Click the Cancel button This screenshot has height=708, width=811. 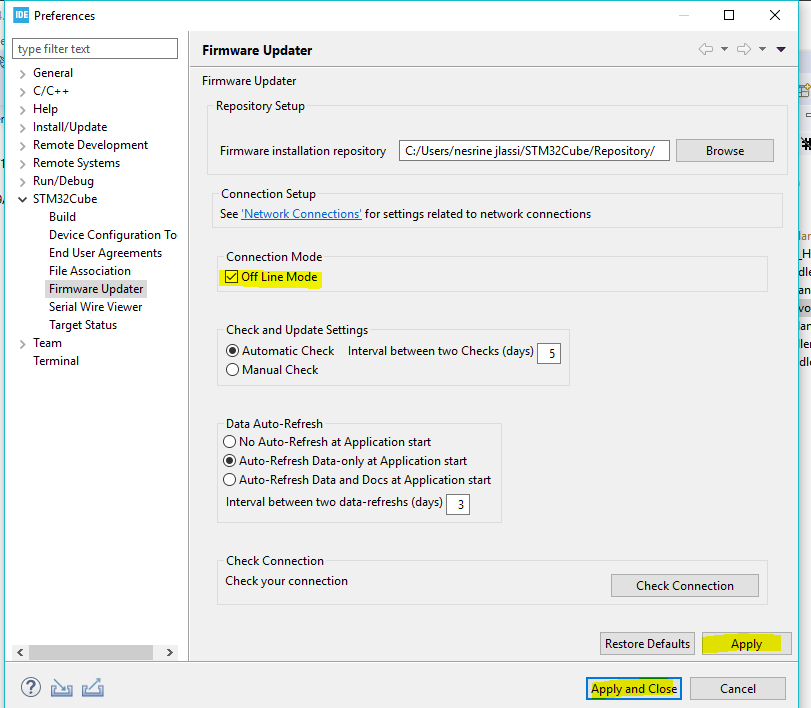click(x=738, y=688)
